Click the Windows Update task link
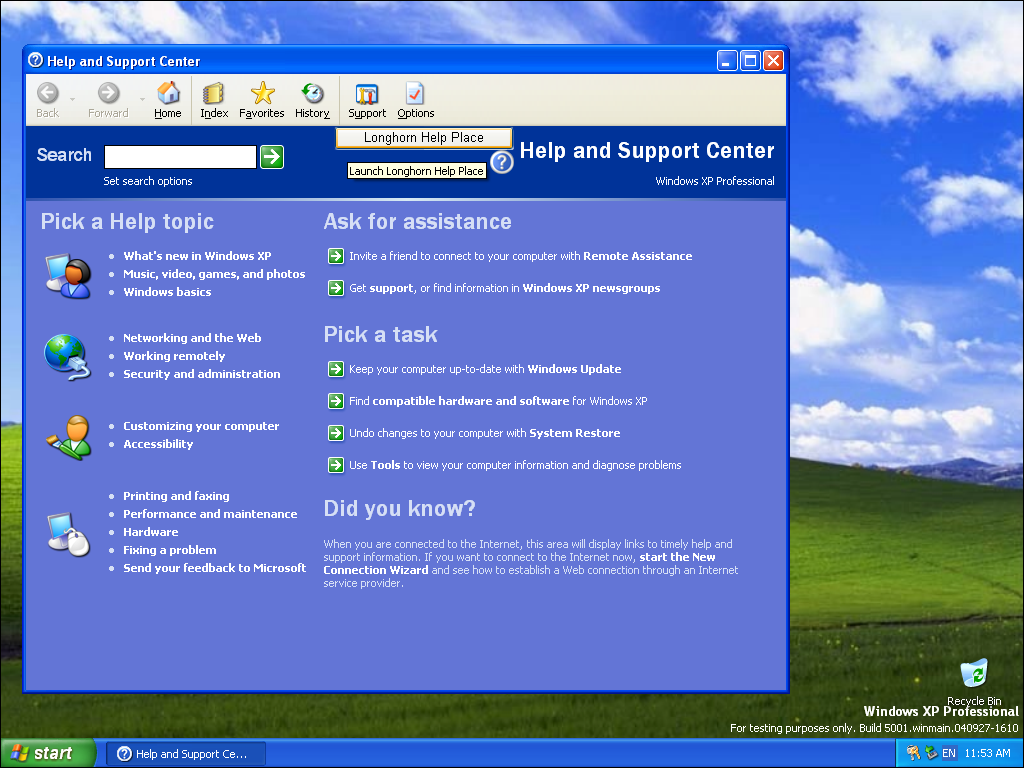Viewport: 1024px width, 768px height. [x=485, y=369]
